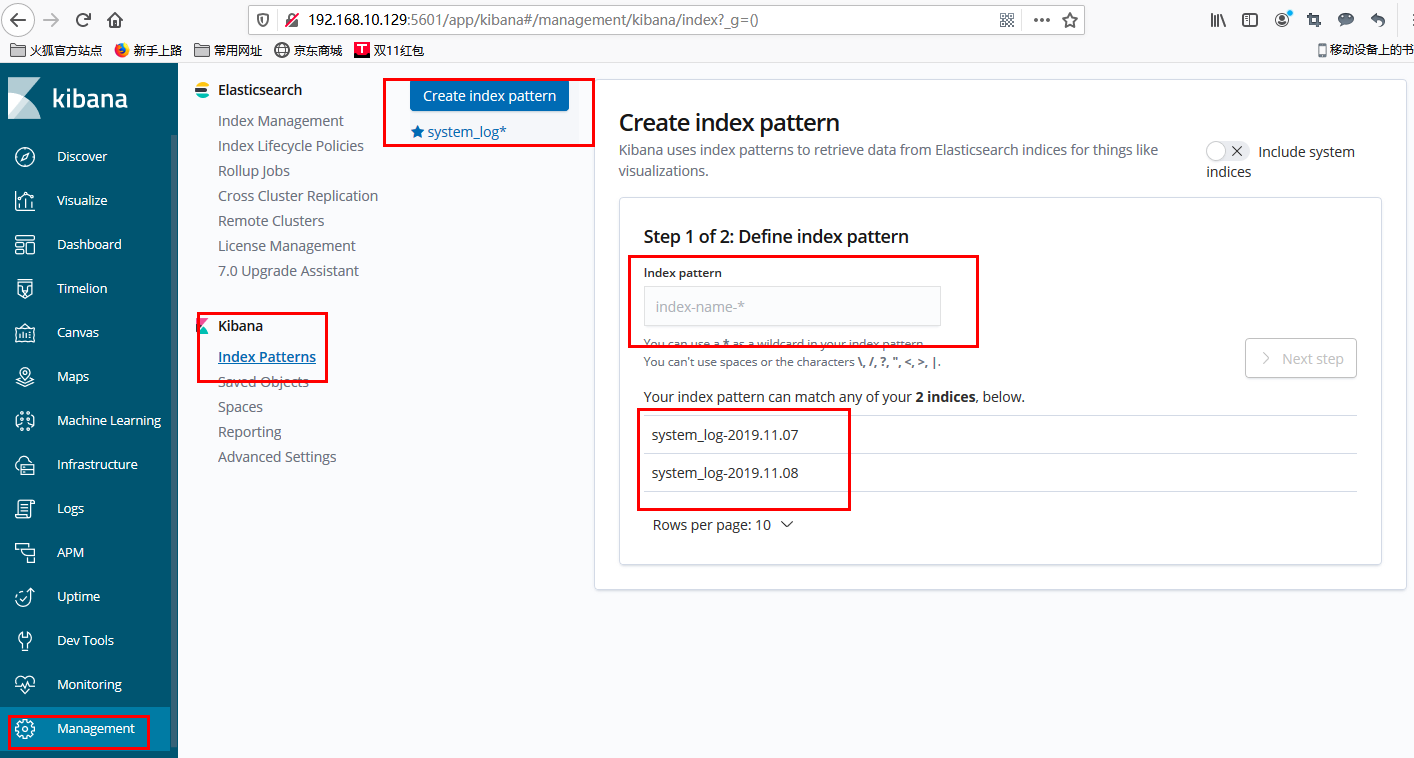Open Remote Clusters link
The height and width of the screenshot is (758, 1414).
tap(271, 221)
